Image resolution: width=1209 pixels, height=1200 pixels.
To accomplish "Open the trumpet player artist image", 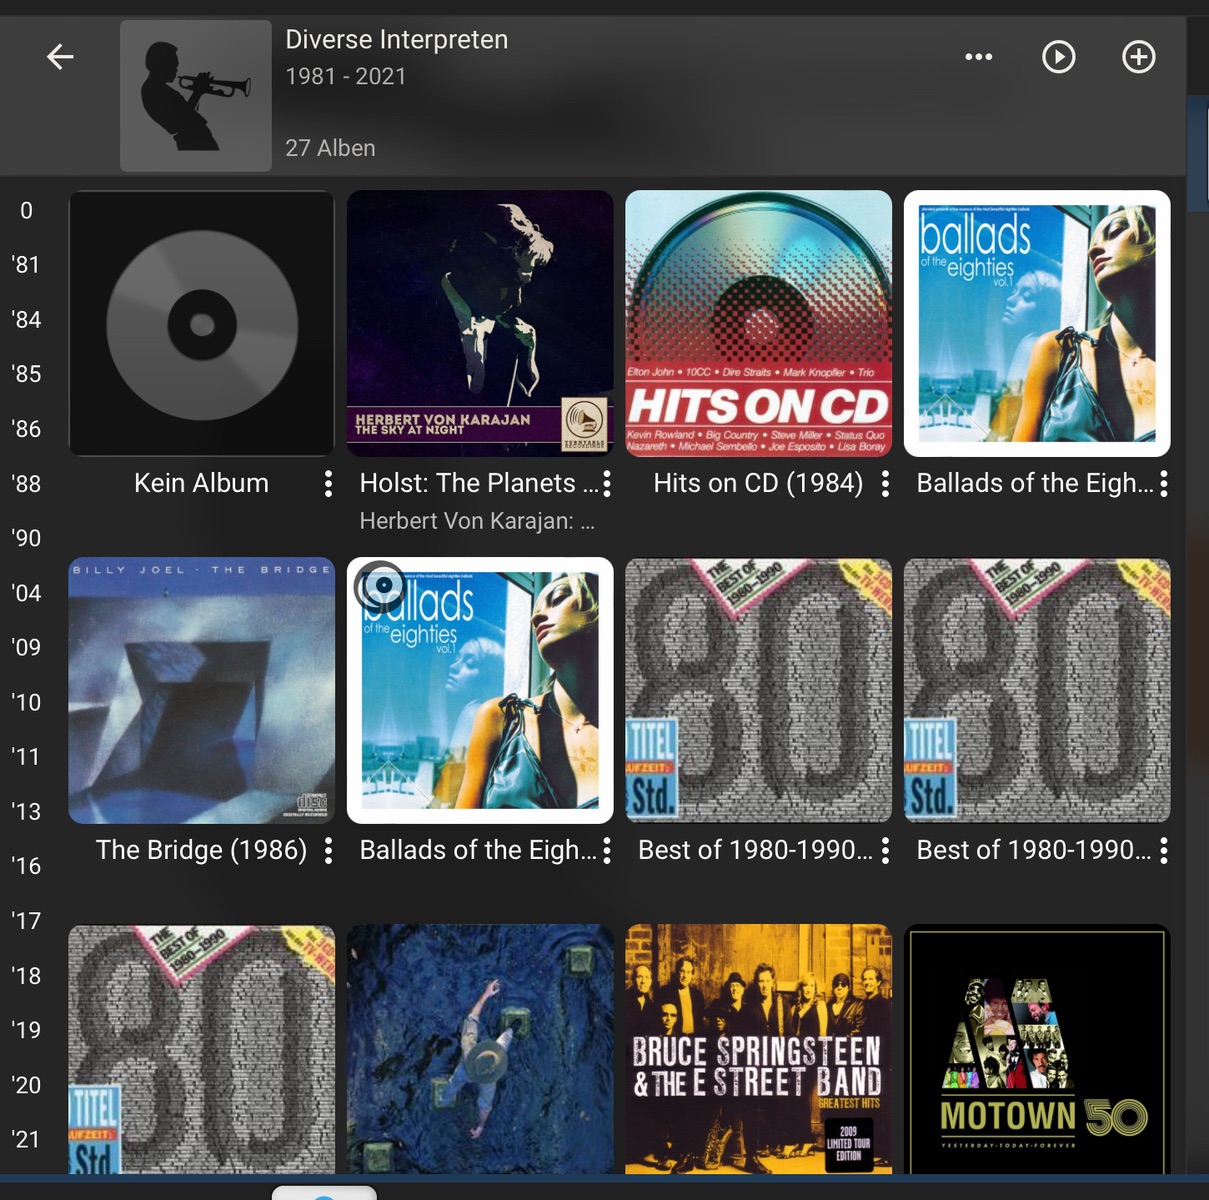I will [x=196, y=96].
